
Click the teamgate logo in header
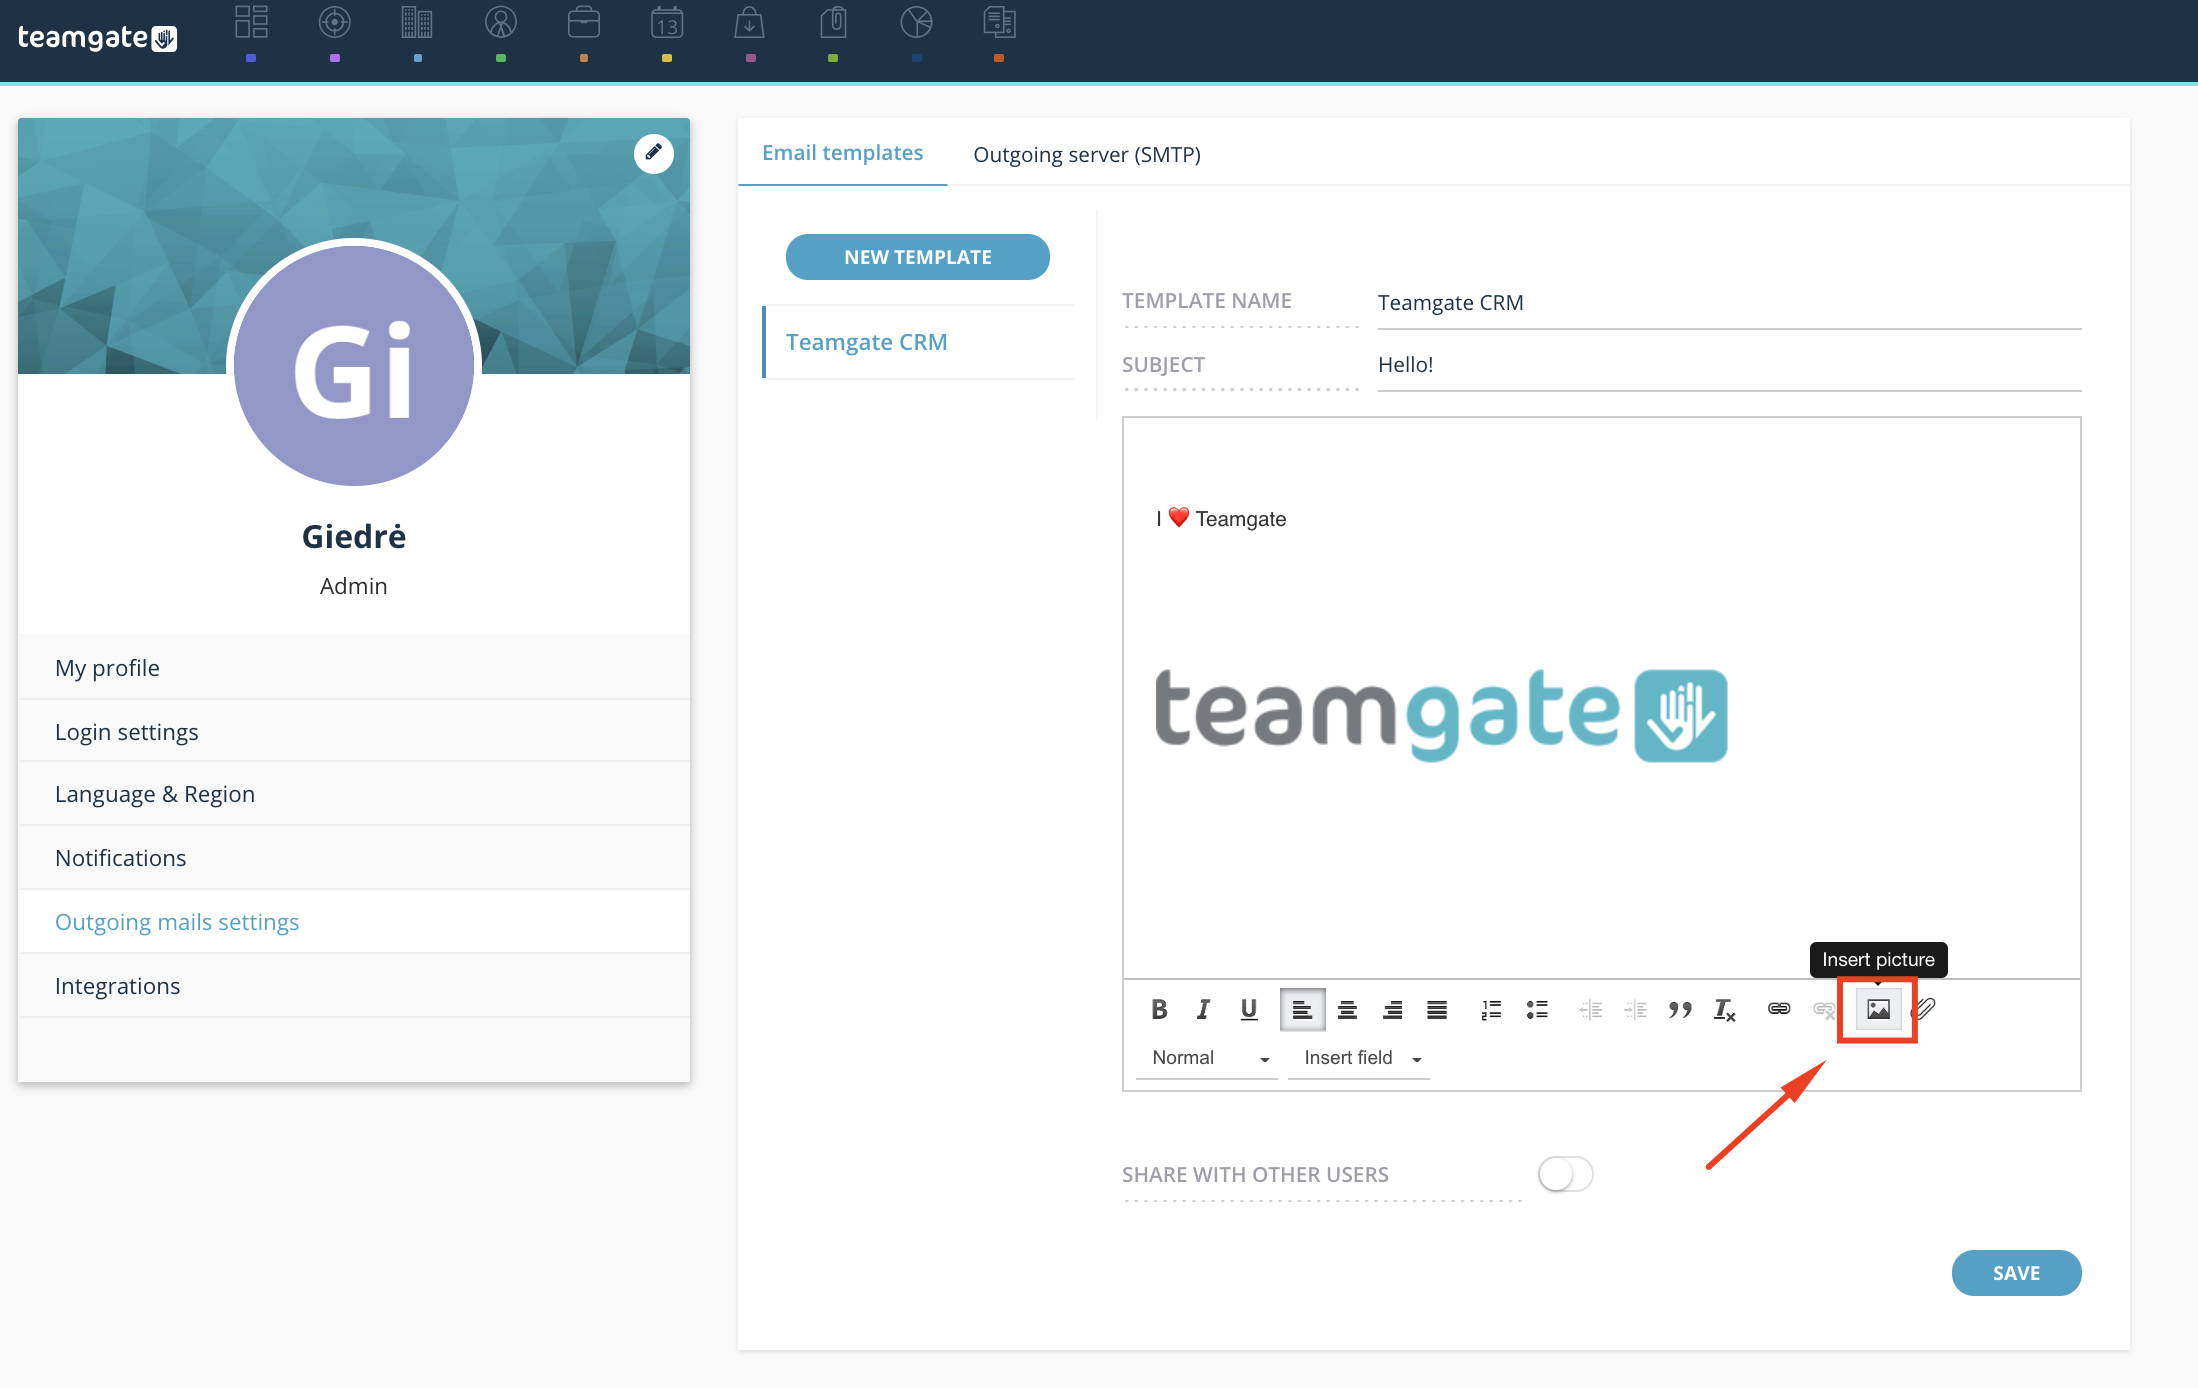point(97,38)
